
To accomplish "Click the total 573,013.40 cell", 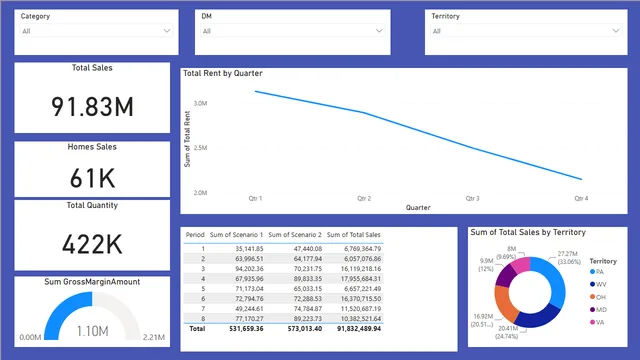I will point(305,329).
